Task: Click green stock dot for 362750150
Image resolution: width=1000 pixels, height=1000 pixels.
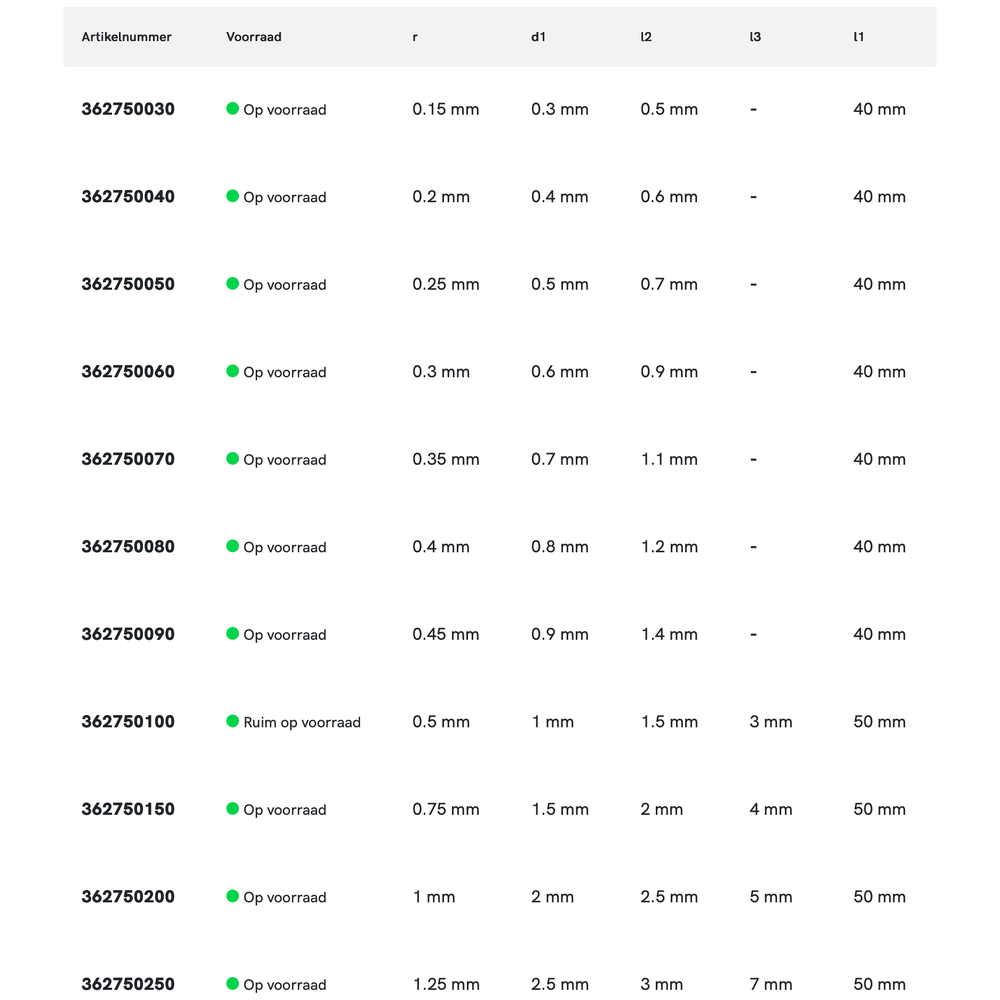Action: click(233, 809)
